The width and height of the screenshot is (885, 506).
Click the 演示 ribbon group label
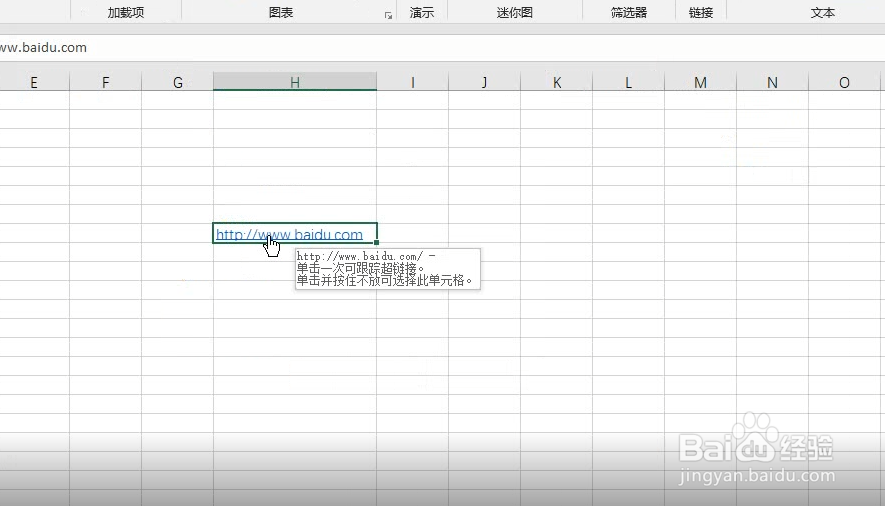[x=422, y=12]
